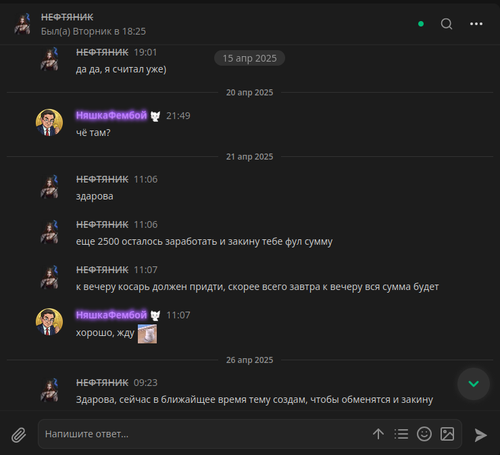Click НЕФТЯНИК username in the header
This screenshot has height=455, width=500.
[x=67, y=17]
